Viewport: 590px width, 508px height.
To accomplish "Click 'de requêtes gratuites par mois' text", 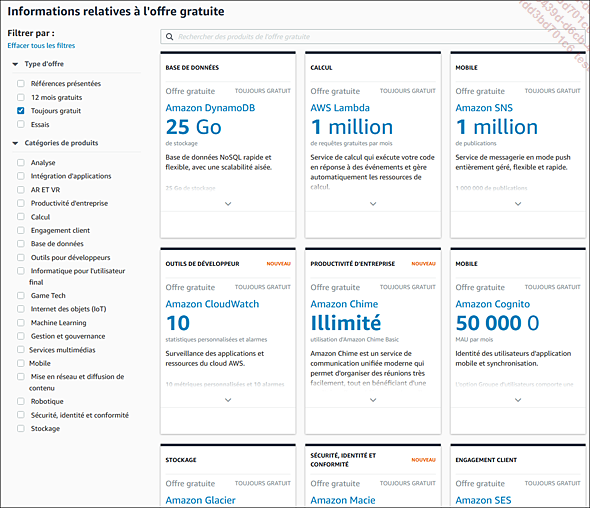I will [x=351, y=143].
